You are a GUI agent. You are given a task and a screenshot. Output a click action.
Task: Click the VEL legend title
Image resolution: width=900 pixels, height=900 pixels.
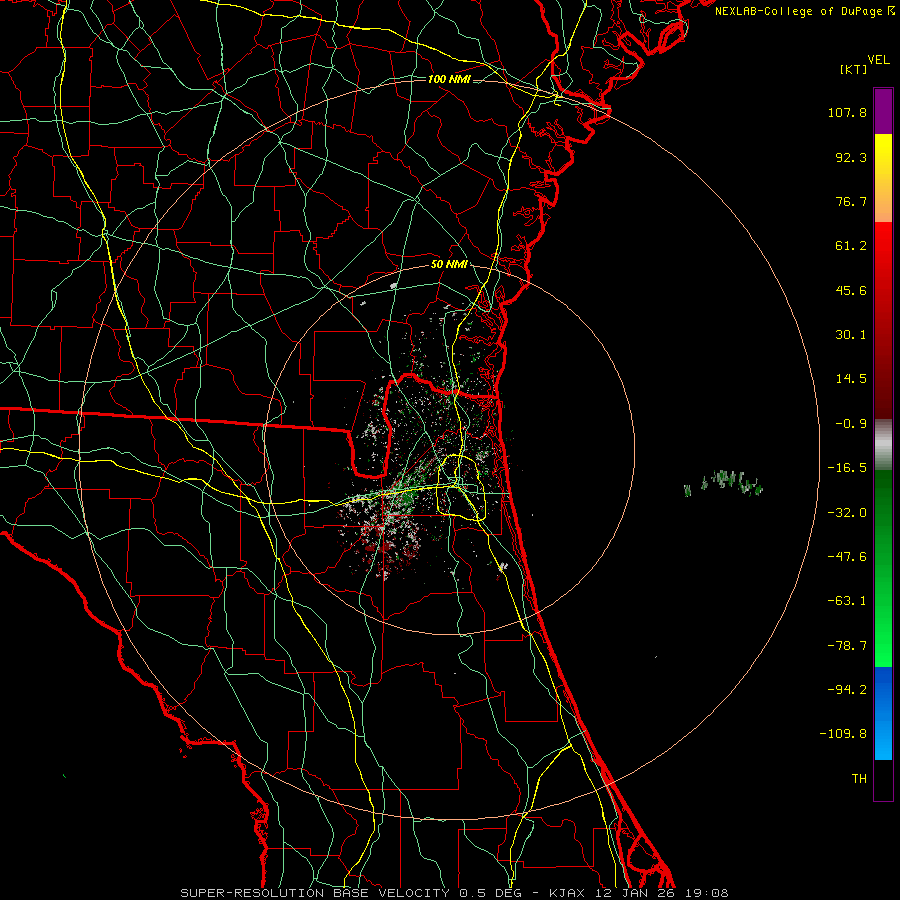click(878, 60)
